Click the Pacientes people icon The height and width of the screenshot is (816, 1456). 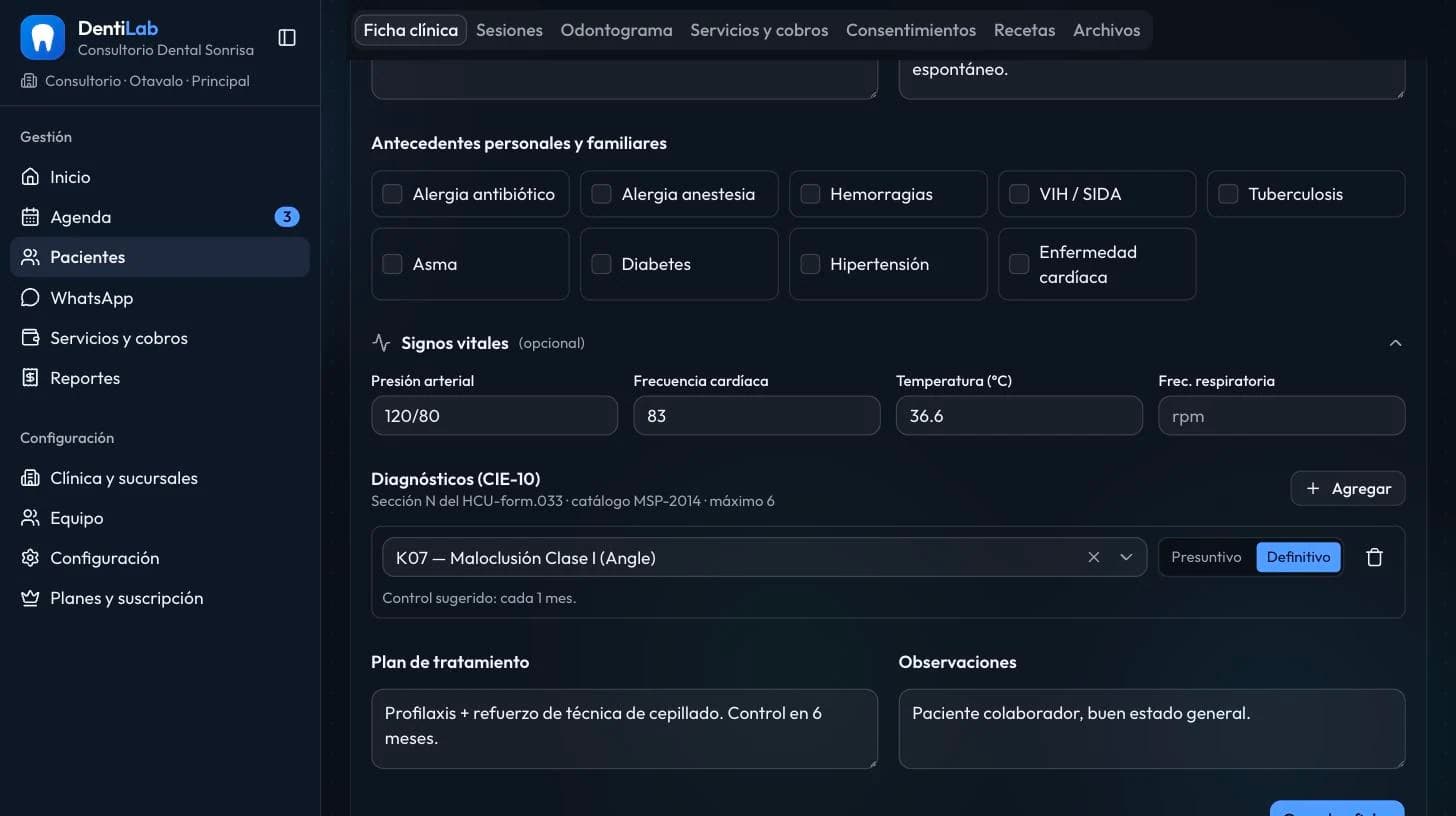click(31, 257)
